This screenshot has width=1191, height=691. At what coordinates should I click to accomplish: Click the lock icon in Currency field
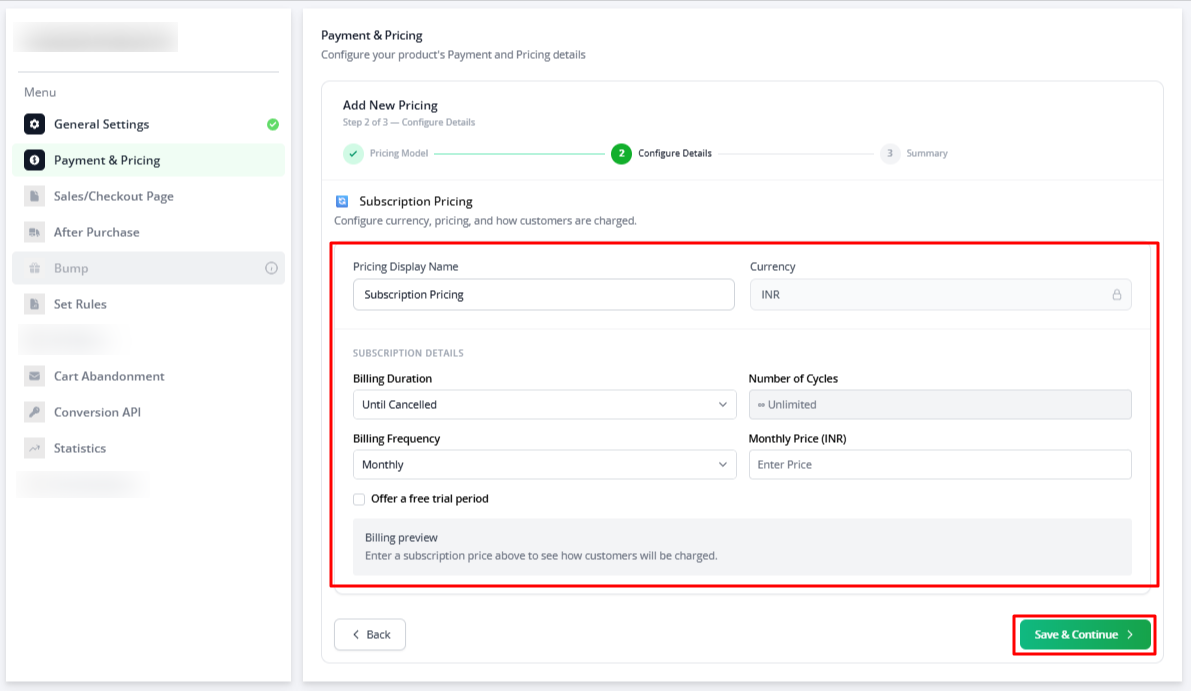click(1117, 295)
